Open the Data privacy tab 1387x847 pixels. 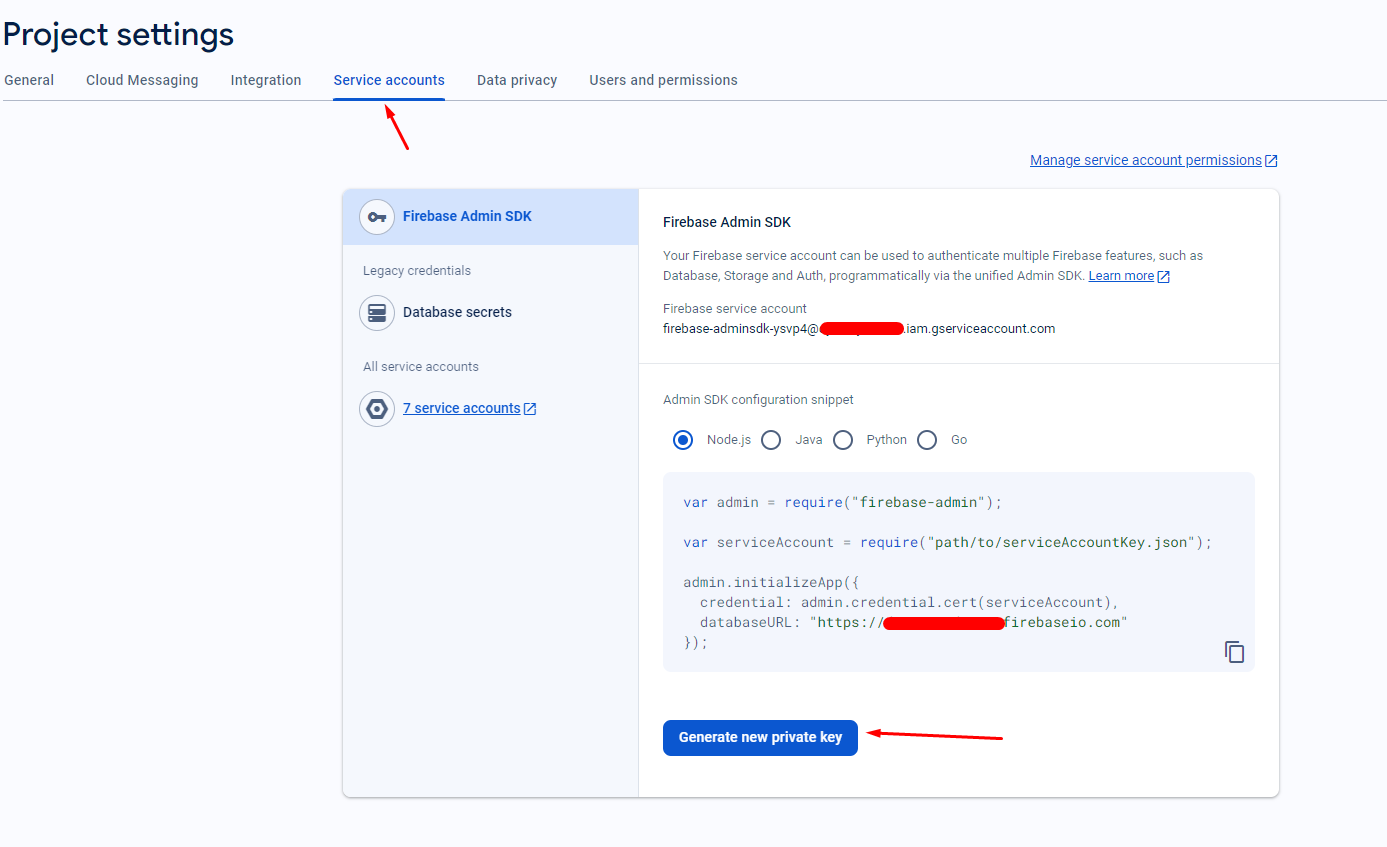click(x=517, y=80)
